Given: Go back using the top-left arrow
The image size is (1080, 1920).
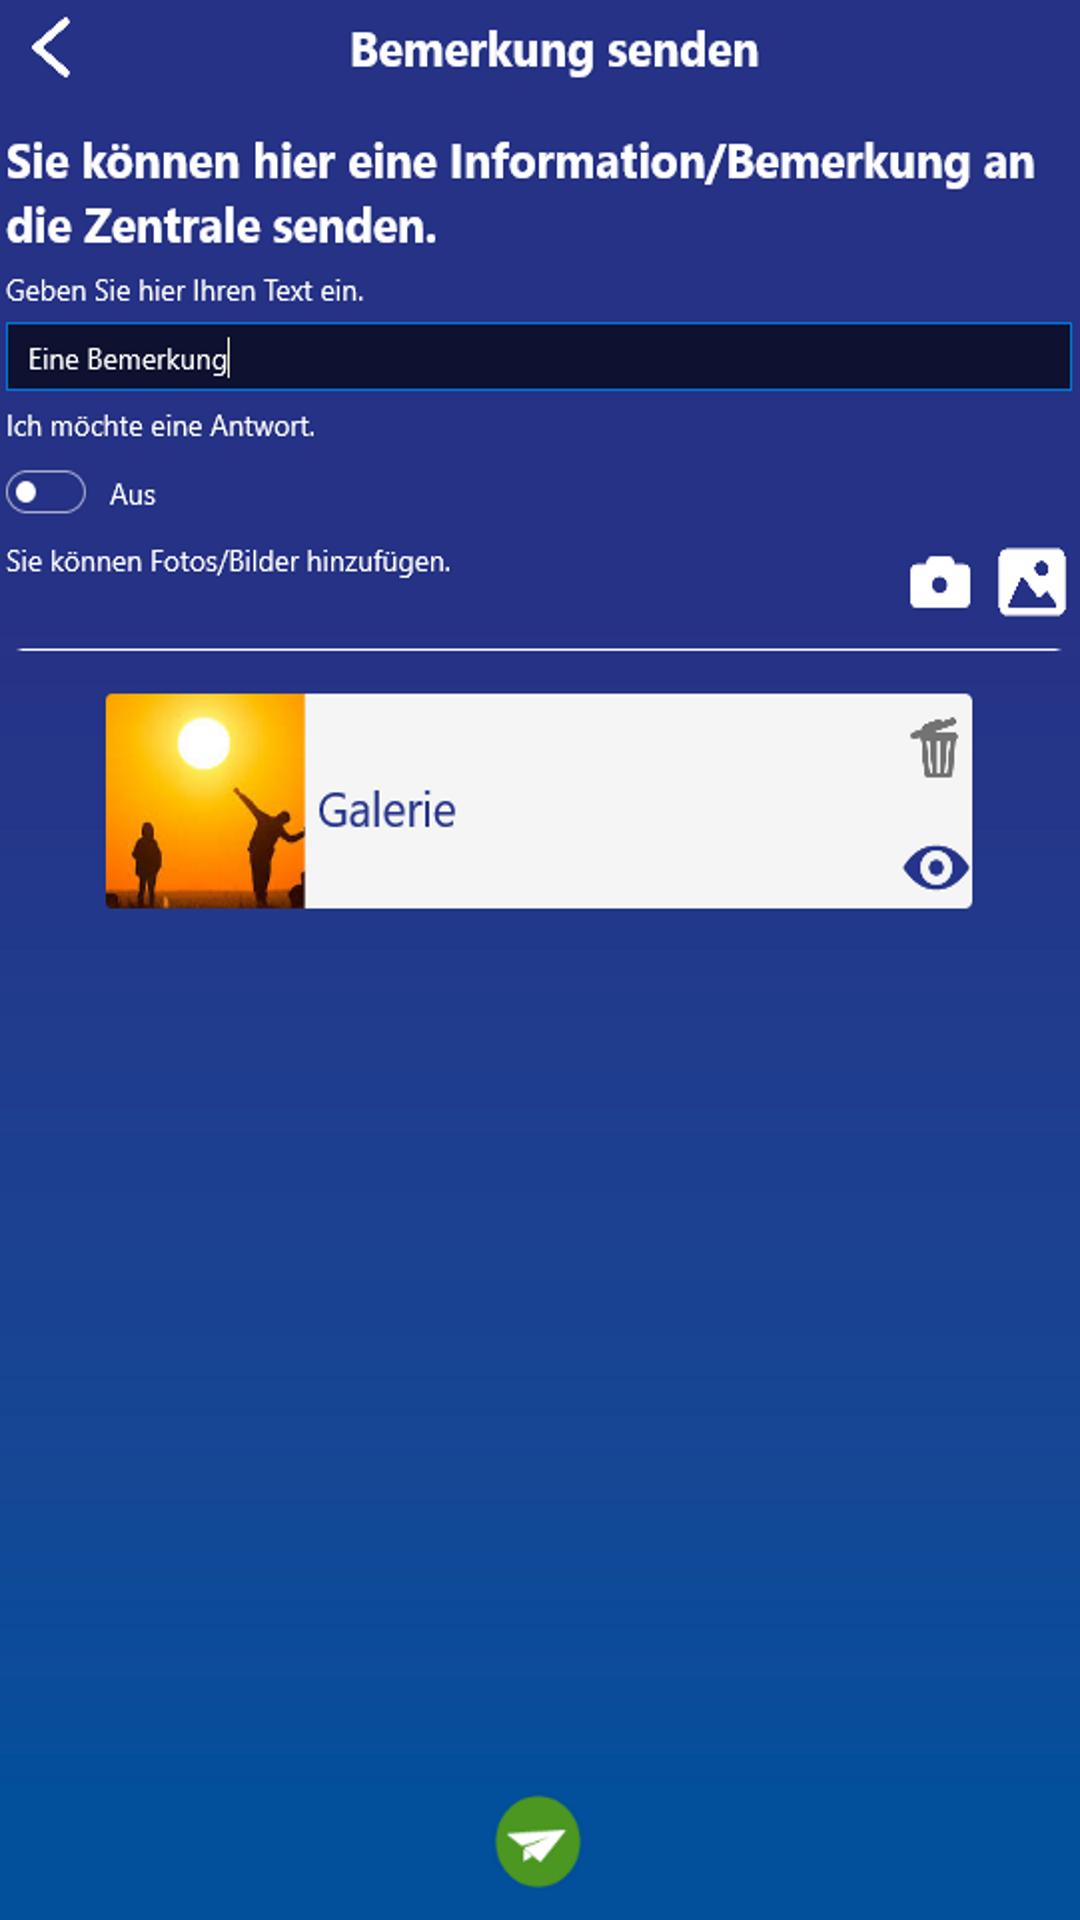Looking at the screenshot, I should [51, 48].
